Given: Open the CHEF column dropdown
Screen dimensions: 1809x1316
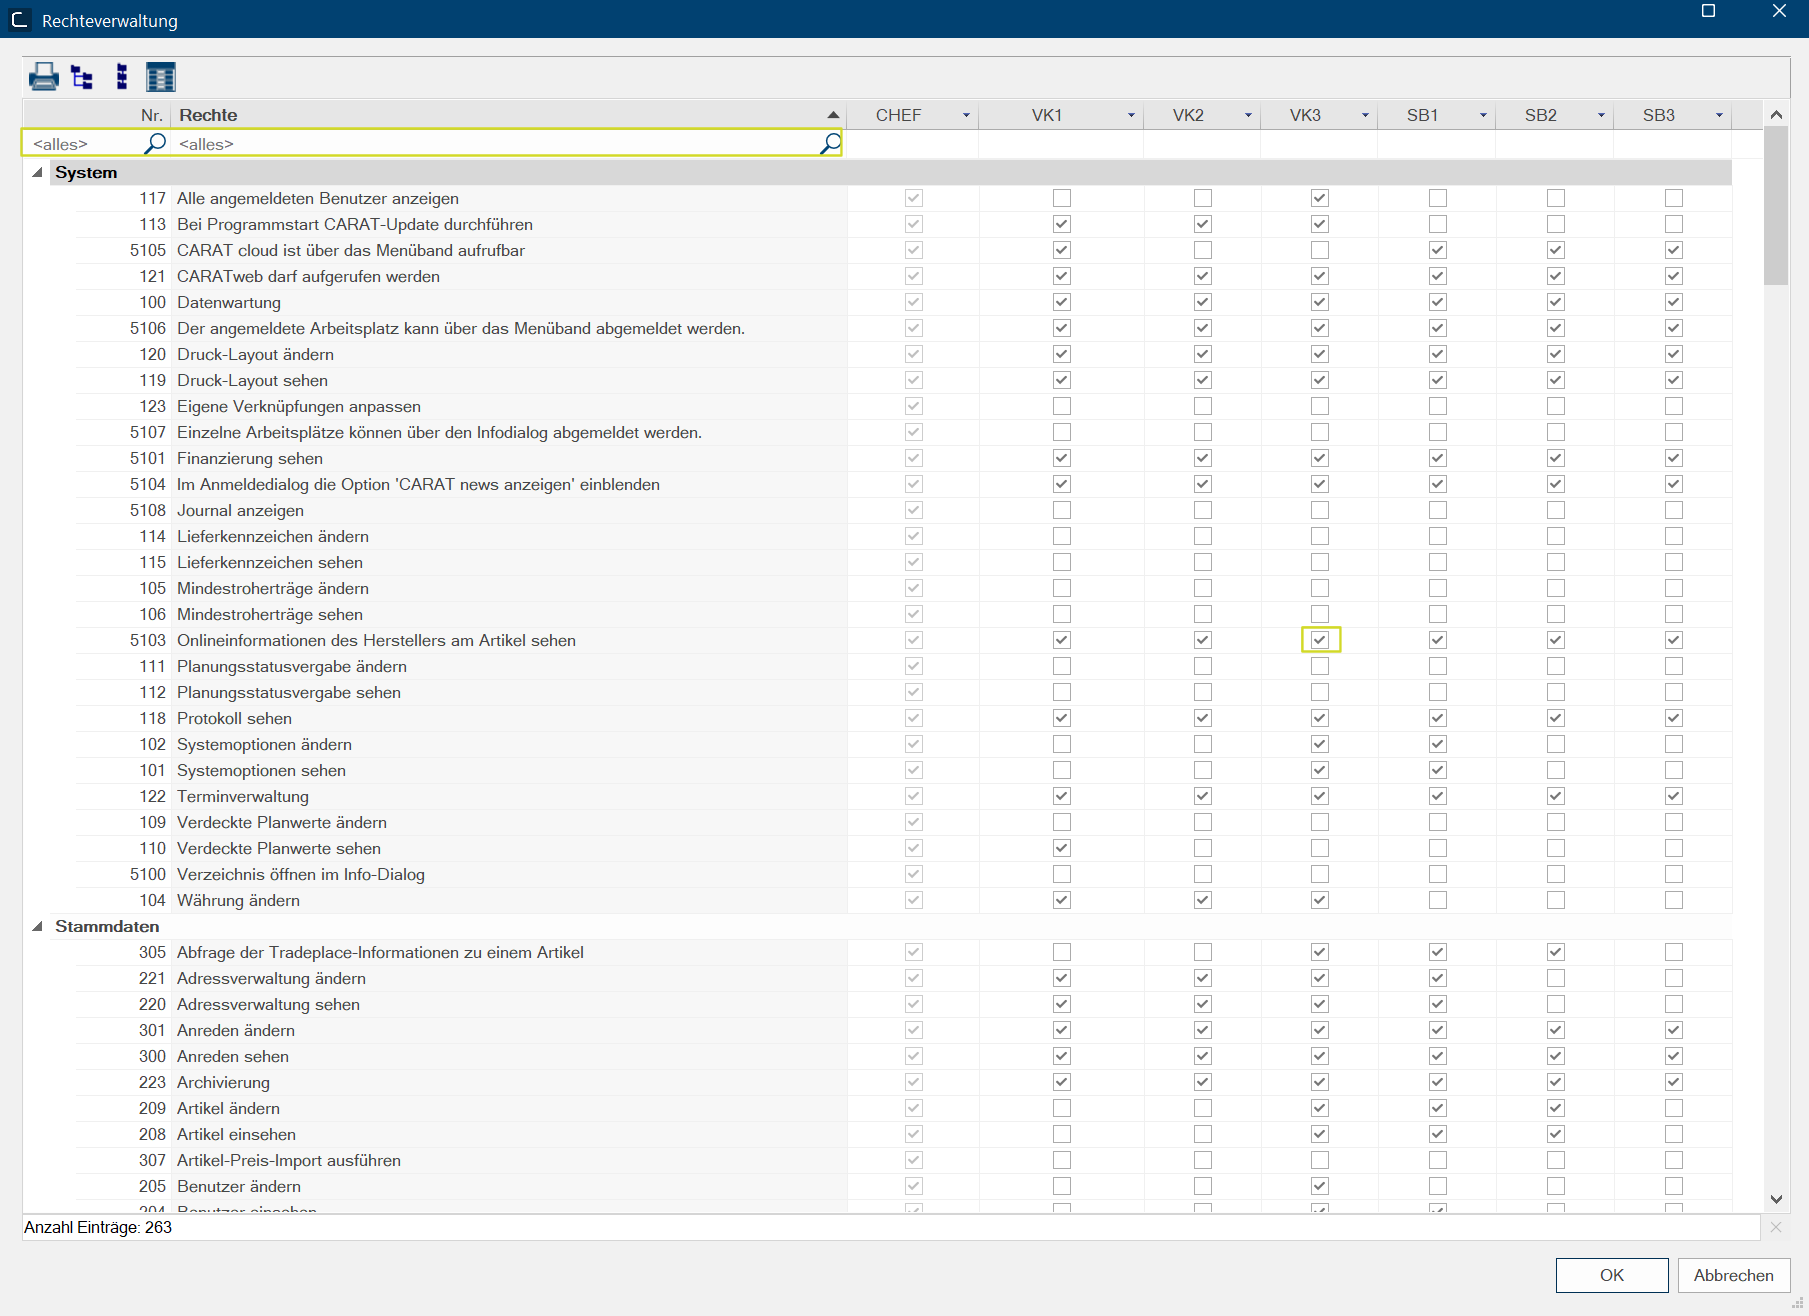Looking at the screenshot, I should click(x=966, y=116).
